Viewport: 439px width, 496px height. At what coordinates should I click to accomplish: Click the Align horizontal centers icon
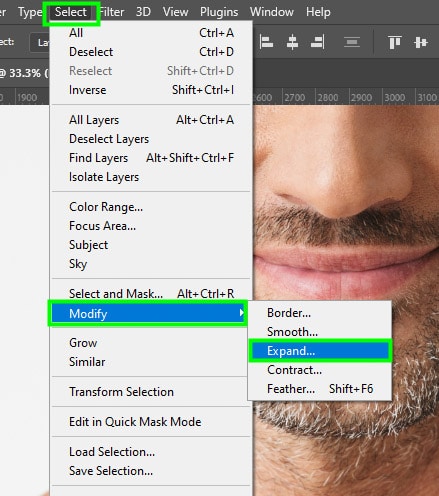292,42
